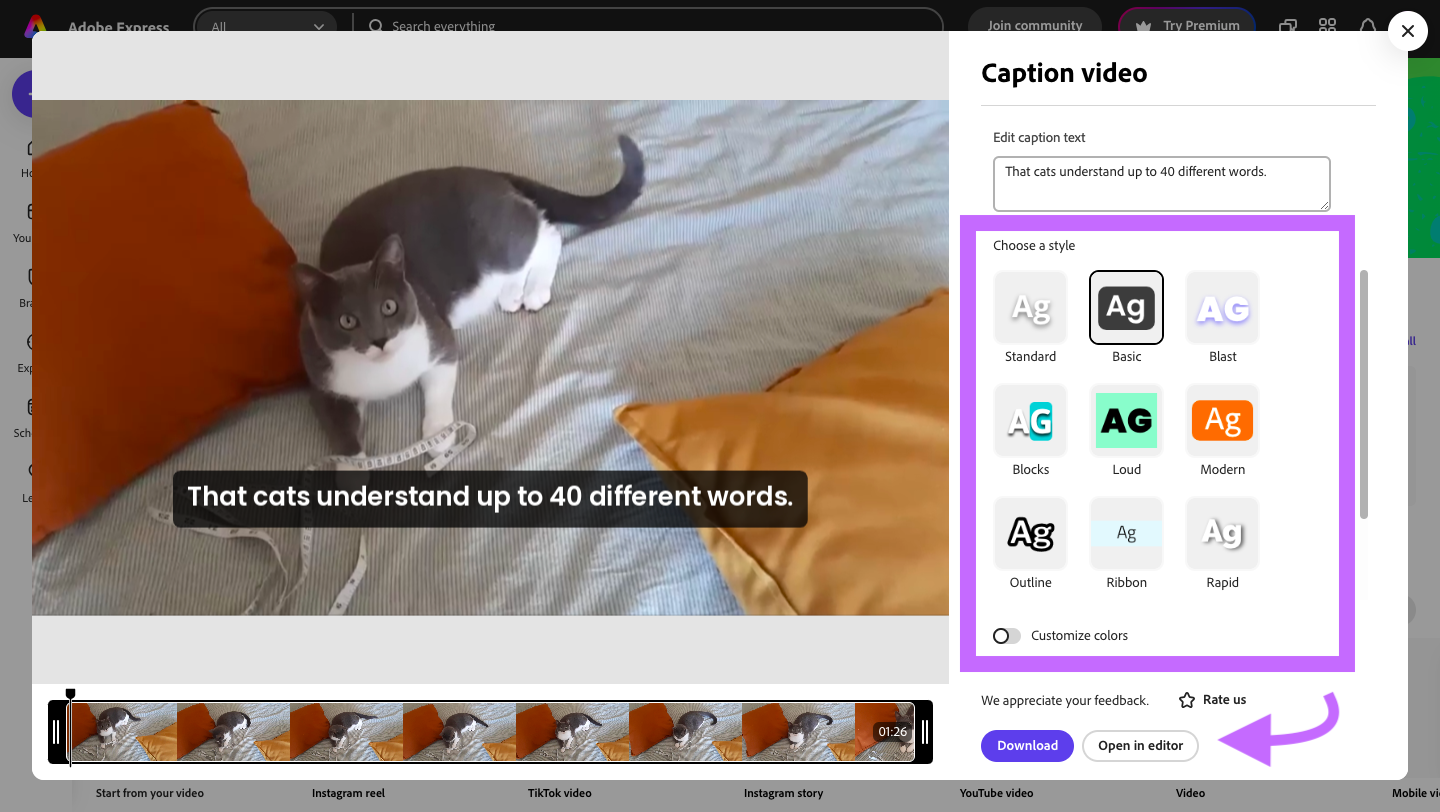Switch caption style to Rapid
The height and width of the screenshot is (812, 1440).
[1222, 533]
